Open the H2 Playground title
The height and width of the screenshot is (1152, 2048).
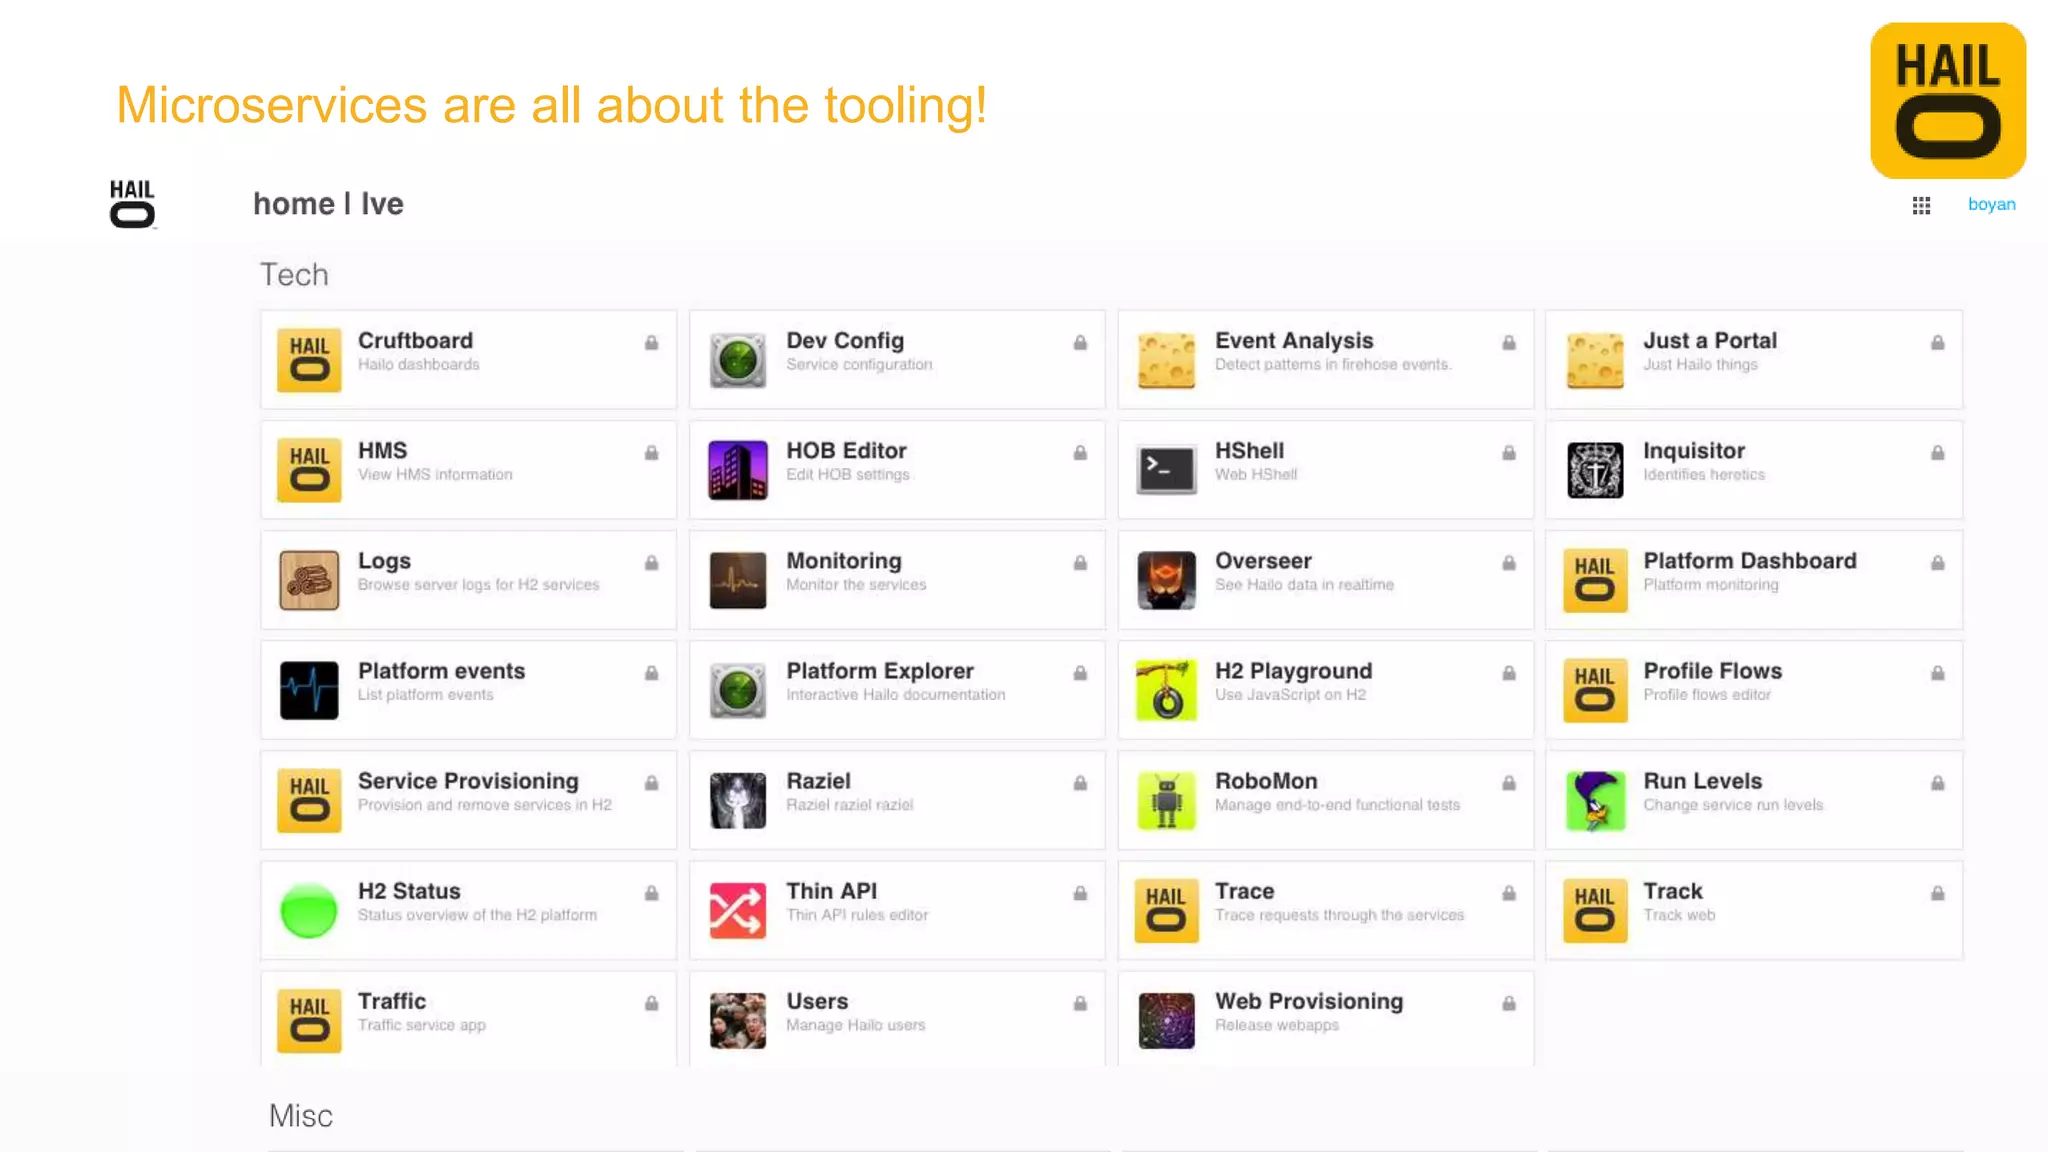[x=1293, y=671]
